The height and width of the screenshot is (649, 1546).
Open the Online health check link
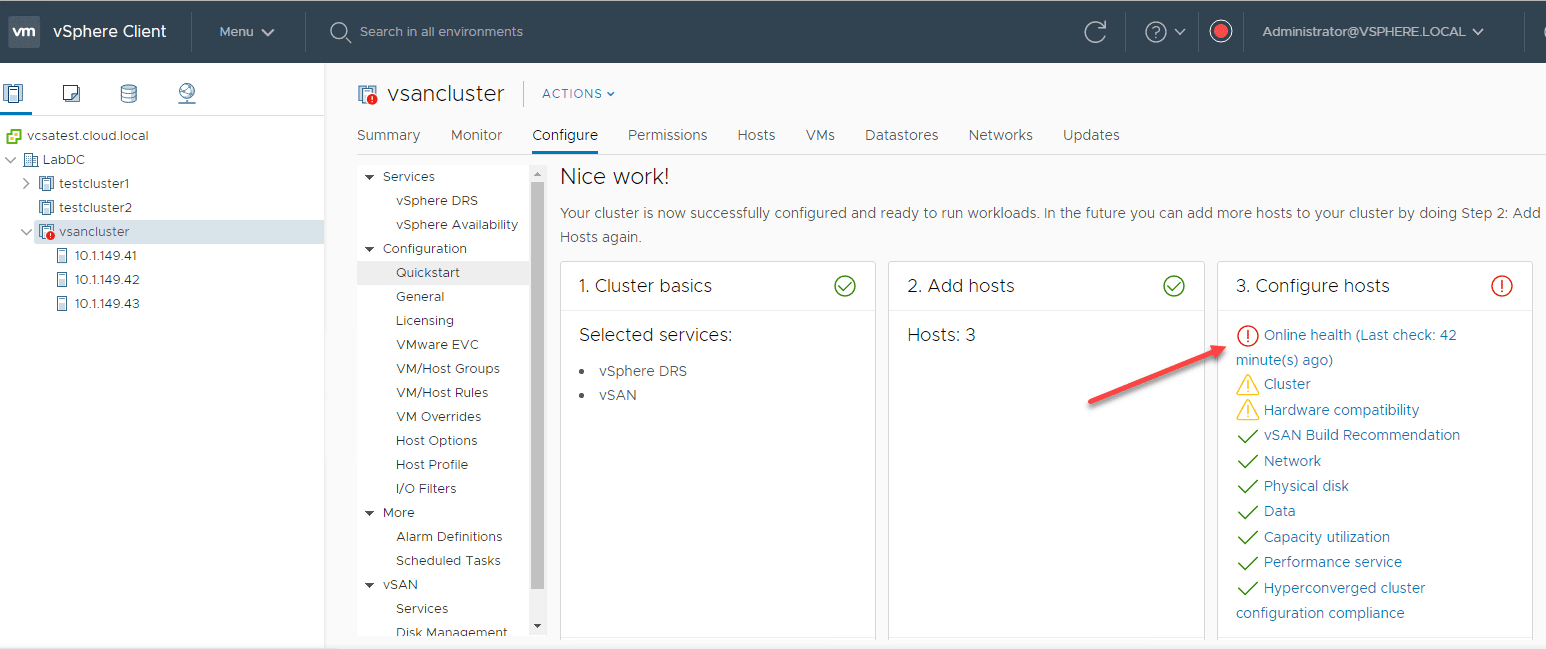coord(1359,336)
